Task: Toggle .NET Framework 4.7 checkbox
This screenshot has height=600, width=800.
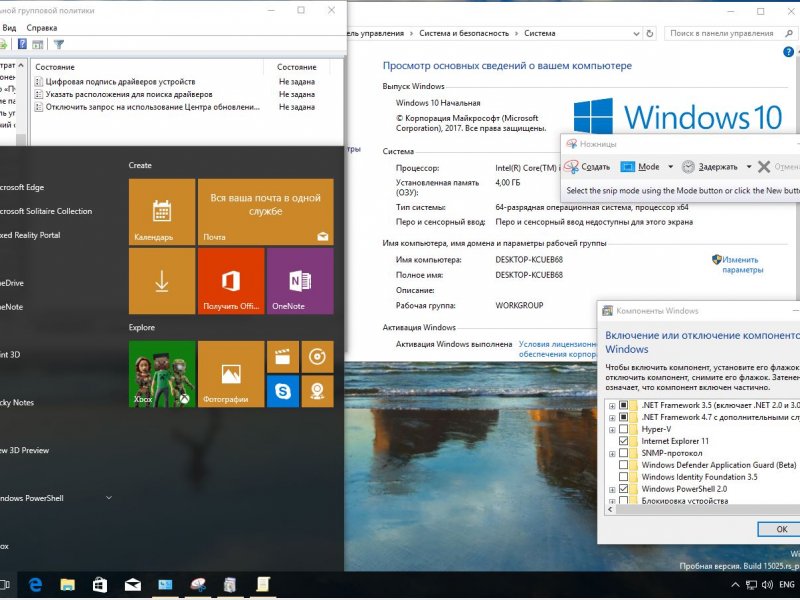Action: tap(623, 417)
